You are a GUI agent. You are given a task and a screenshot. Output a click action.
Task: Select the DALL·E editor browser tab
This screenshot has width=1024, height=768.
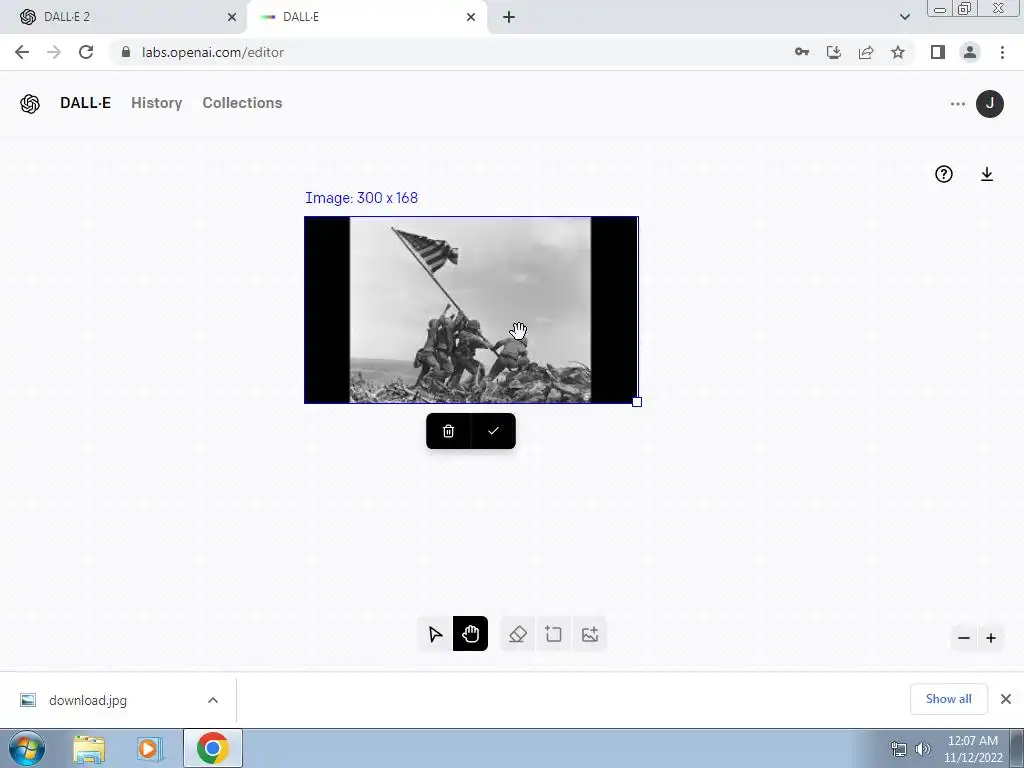(366, 17)
